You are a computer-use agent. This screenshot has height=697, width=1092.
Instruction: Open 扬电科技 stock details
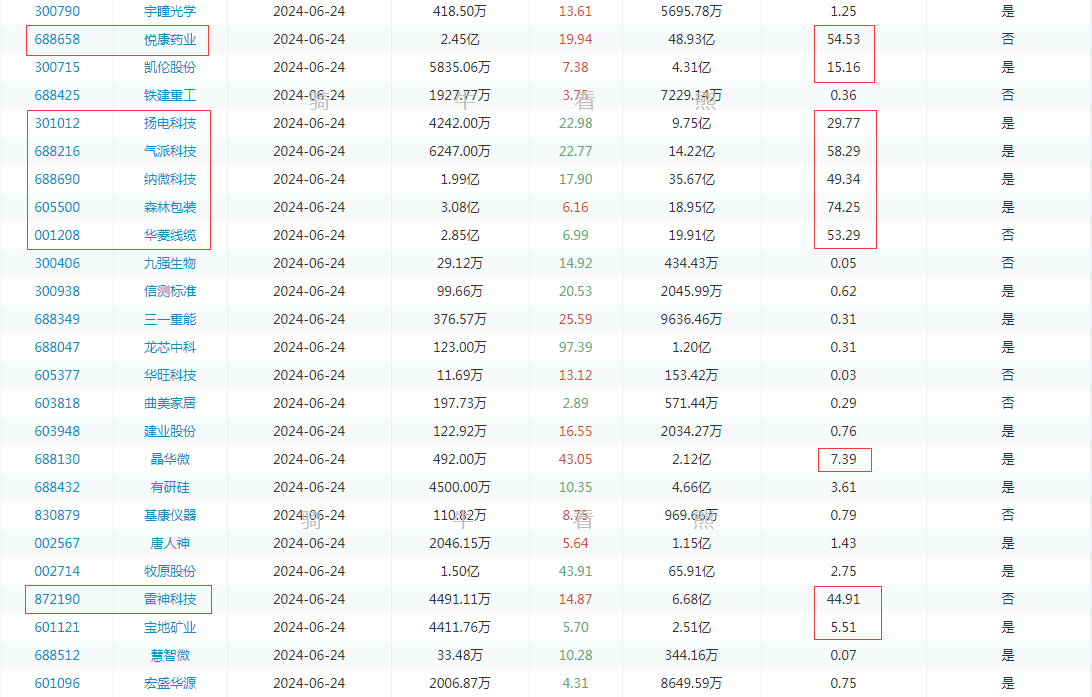click(170, 124)
